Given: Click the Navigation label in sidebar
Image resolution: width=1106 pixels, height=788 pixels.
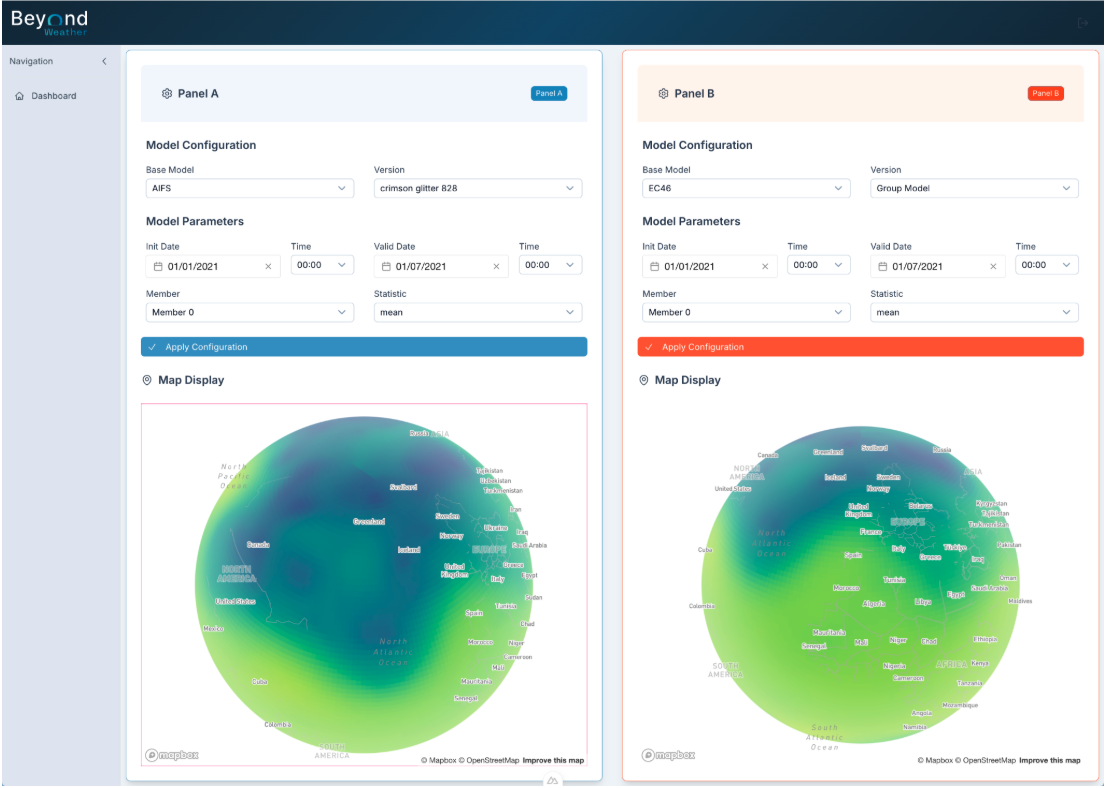Looking at the screenshot, I should pos(31,61).
